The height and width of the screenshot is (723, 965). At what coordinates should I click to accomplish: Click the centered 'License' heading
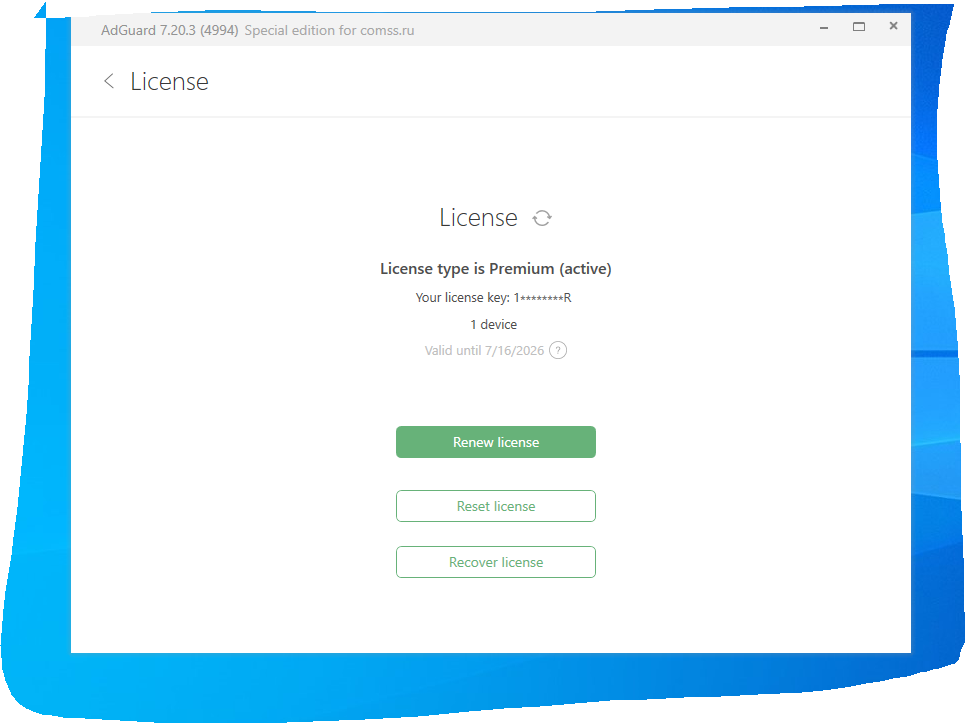[478, 218]
